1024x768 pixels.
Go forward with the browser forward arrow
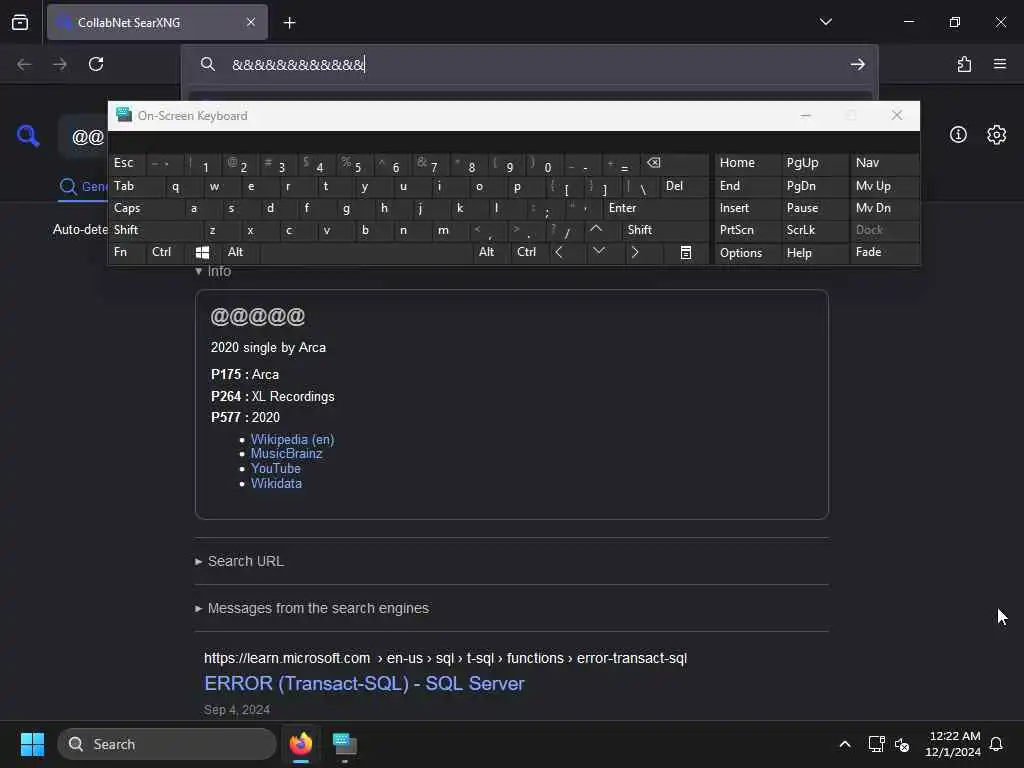click(60, 64)
